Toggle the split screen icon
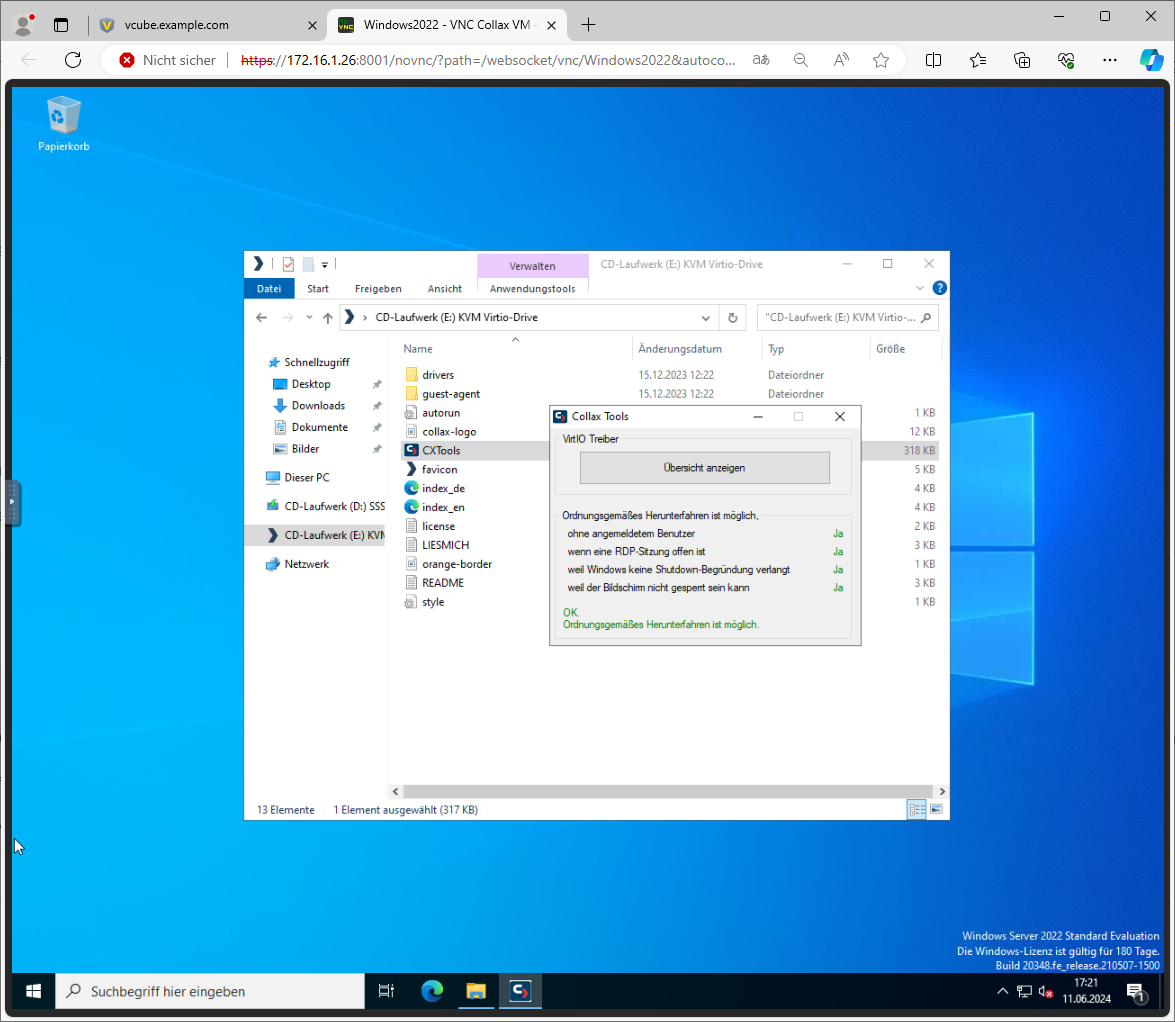 pos(933,60)
